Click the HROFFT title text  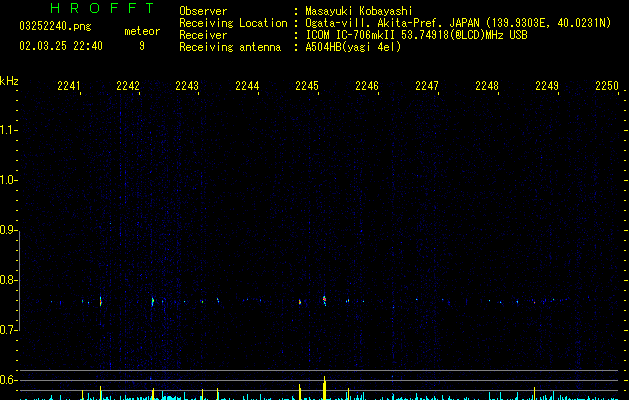point(102,8)
